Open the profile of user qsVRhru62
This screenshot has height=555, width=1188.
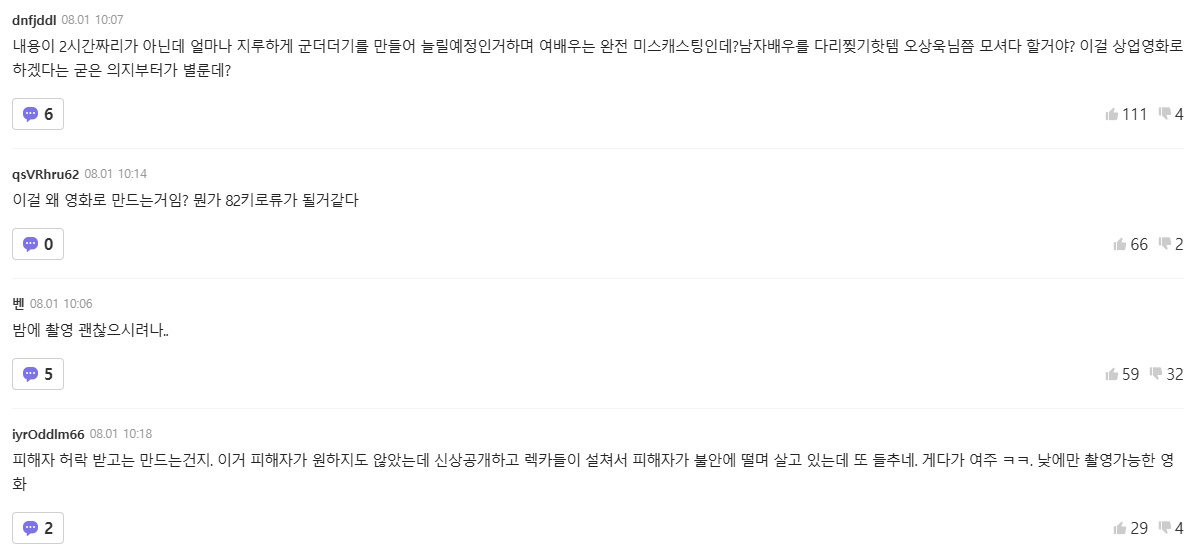[x=45, y=174]
